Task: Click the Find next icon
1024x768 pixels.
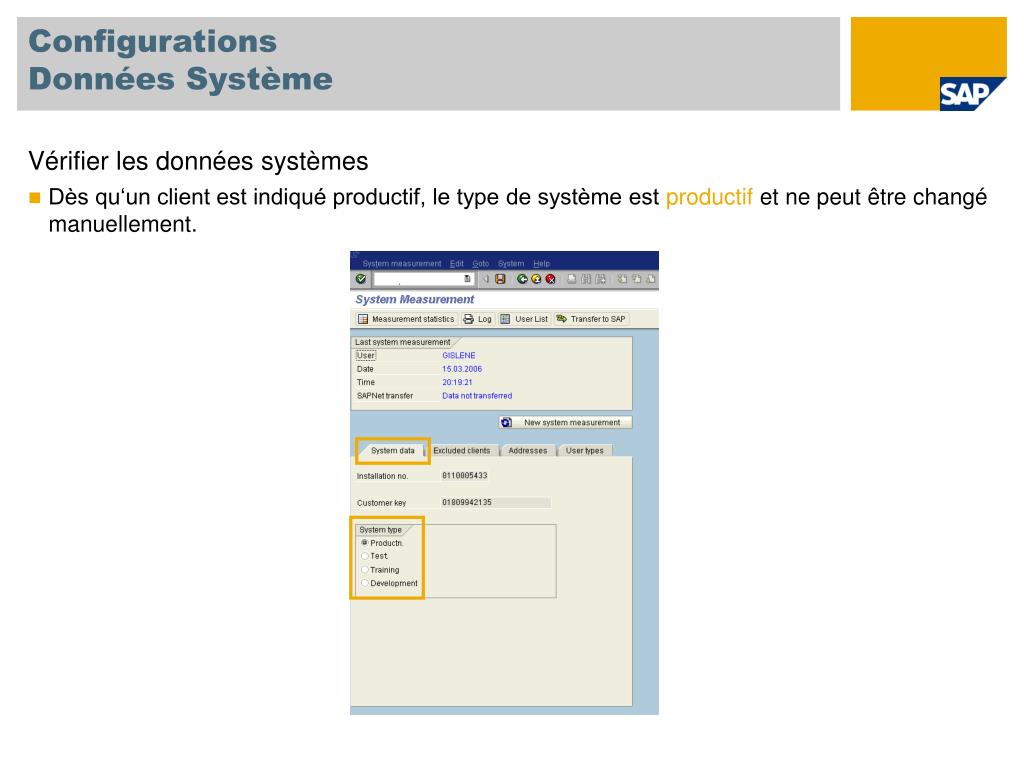Action: point(600,279)
